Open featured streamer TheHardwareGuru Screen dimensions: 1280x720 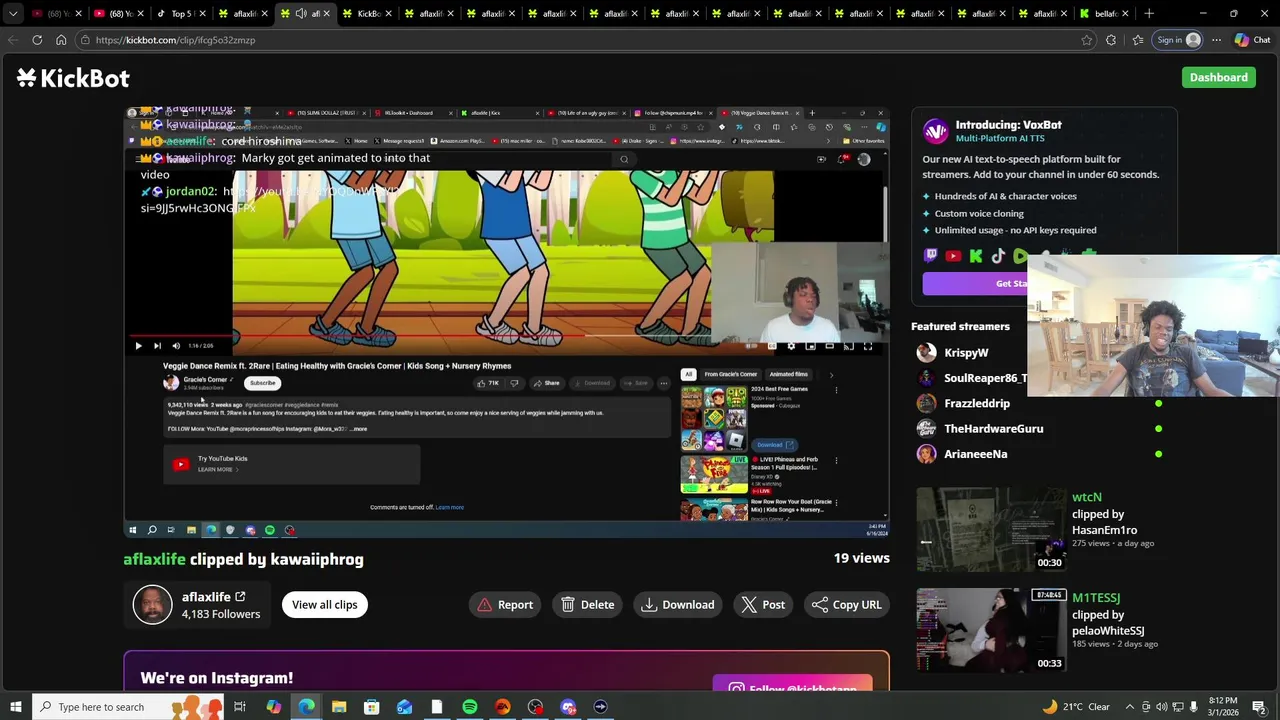994,428
